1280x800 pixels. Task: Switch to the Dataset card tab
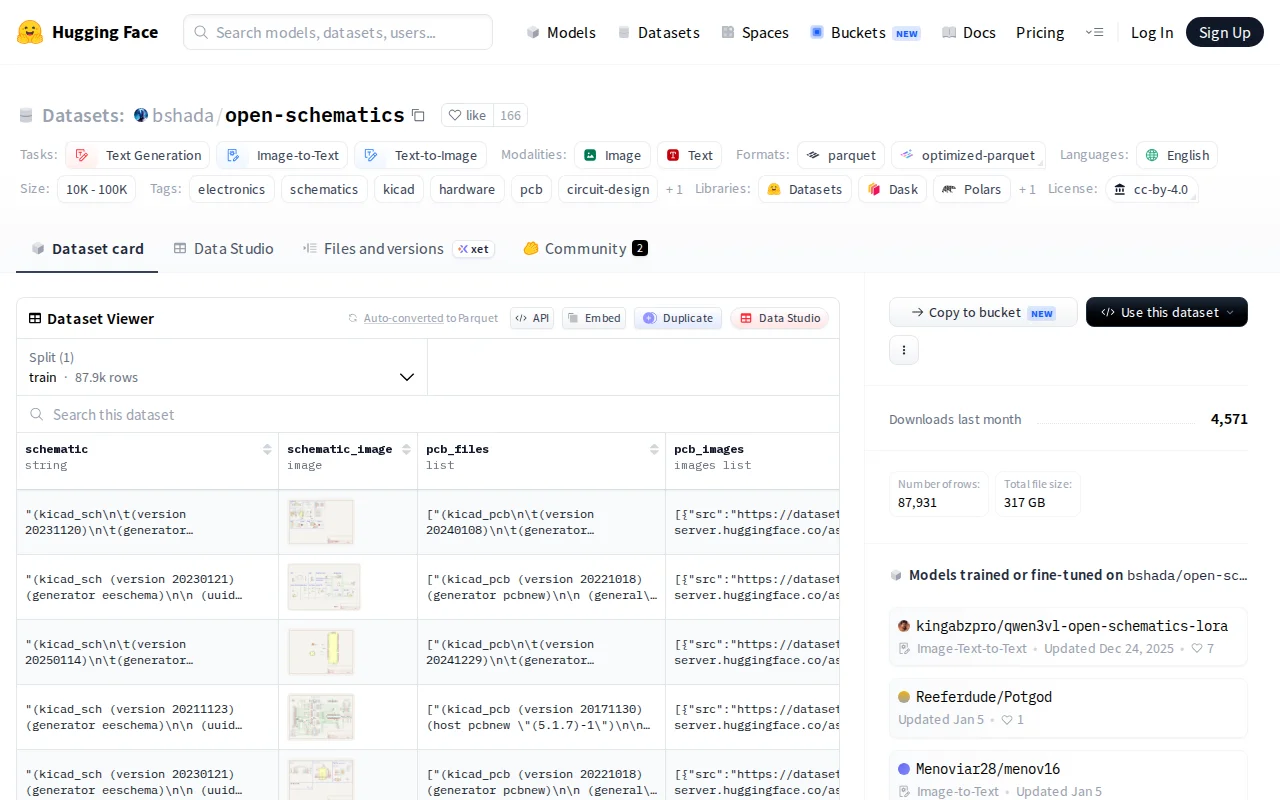coord(87,248)
